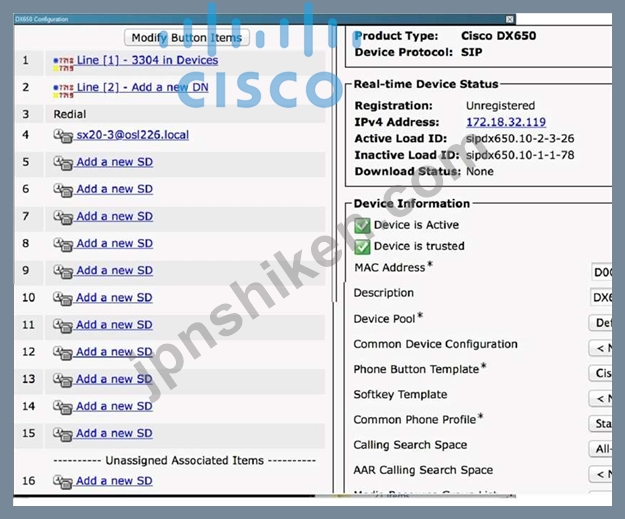Click the speed dial icon in row 5

[x=63, y=163]
